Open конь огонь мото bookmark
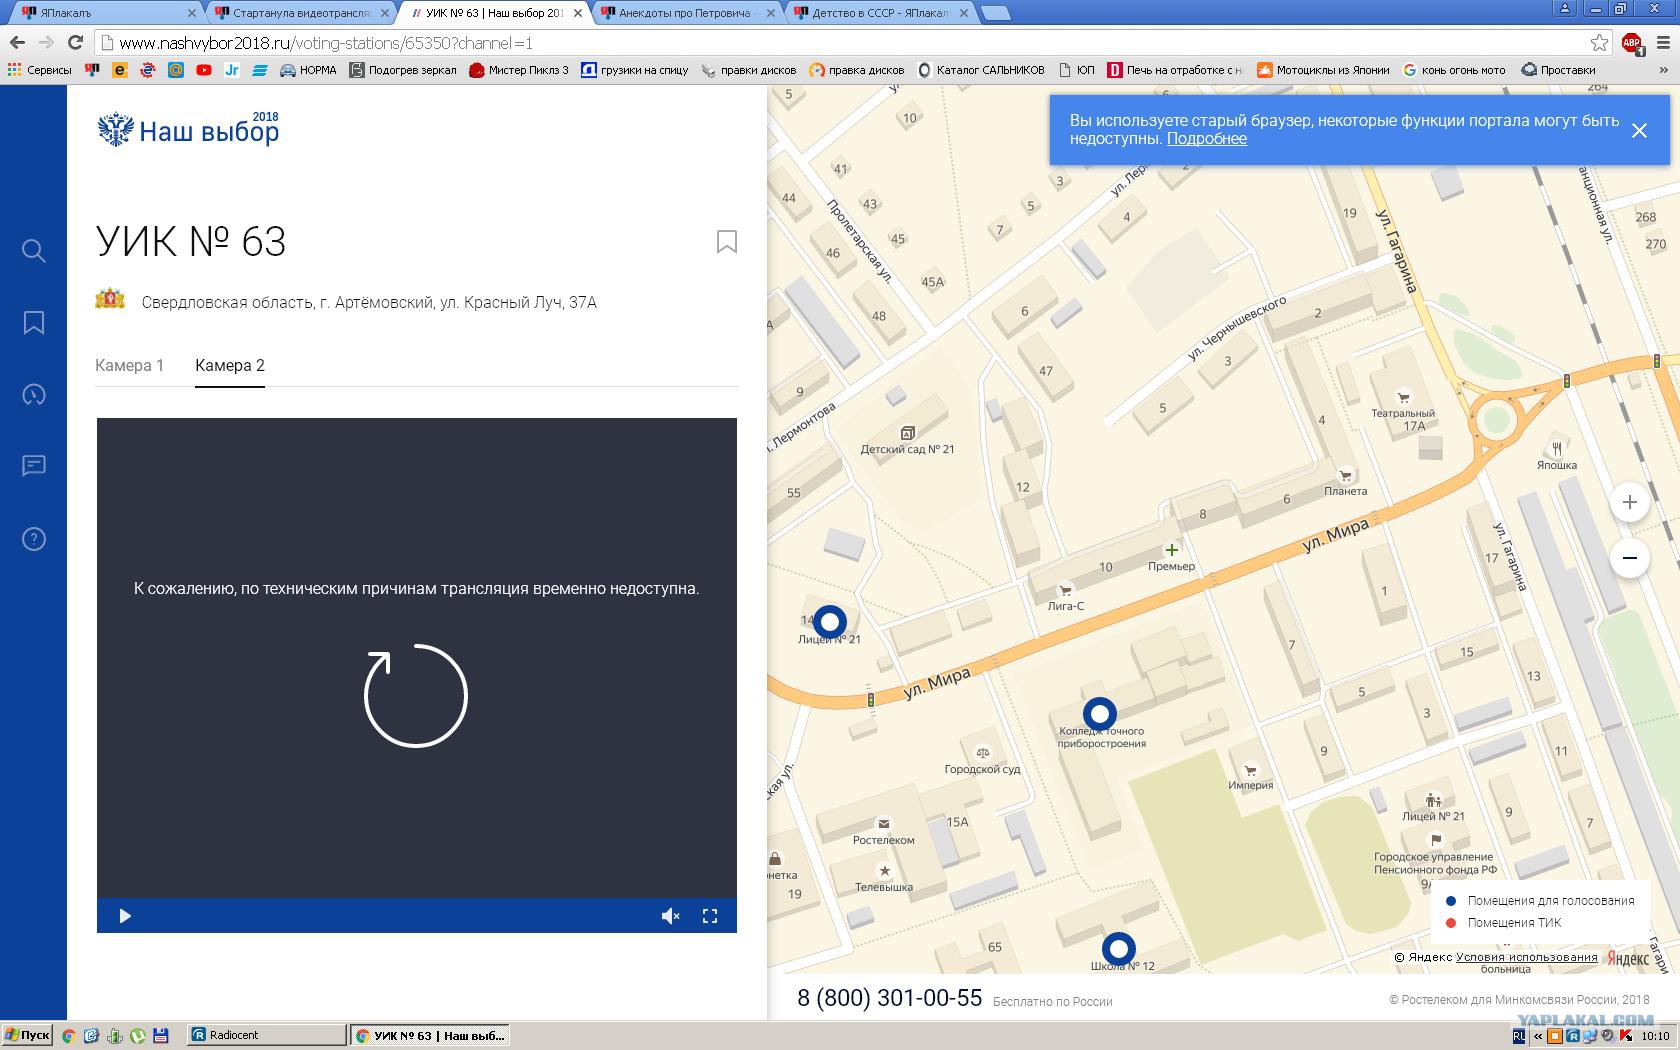This screenshot has width=1680, height=1050. click(x=1454, y=70)
